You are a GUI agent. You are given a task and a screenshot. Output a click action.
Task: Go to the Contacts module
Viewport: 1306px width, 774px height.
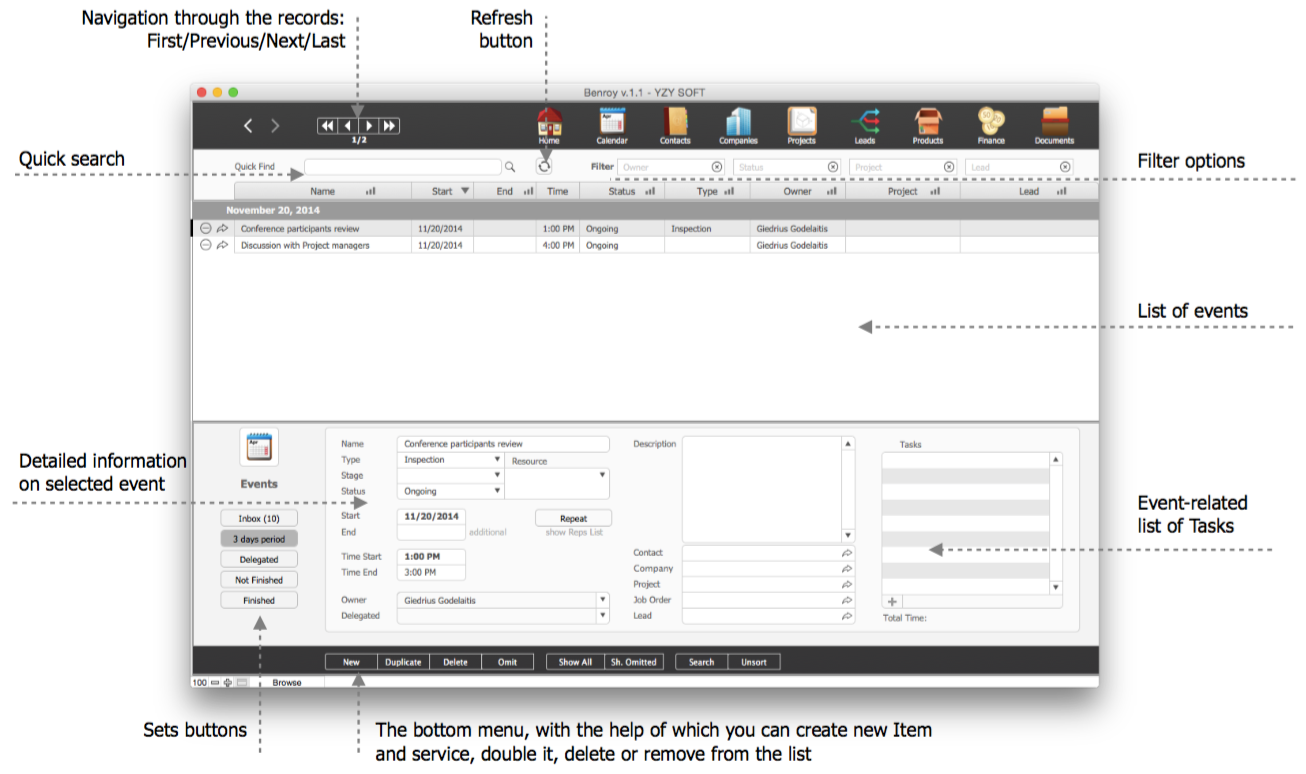675,123
